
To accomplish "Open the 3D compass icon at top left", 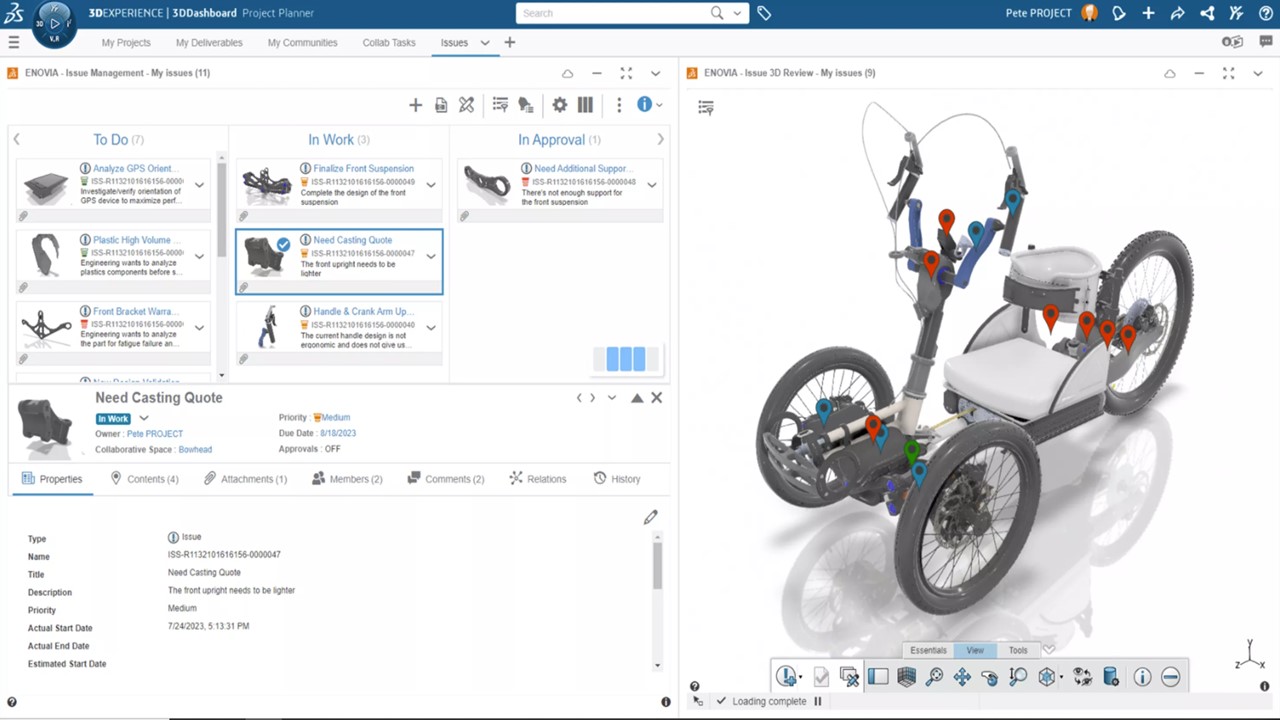I will (x=53, y=23).
